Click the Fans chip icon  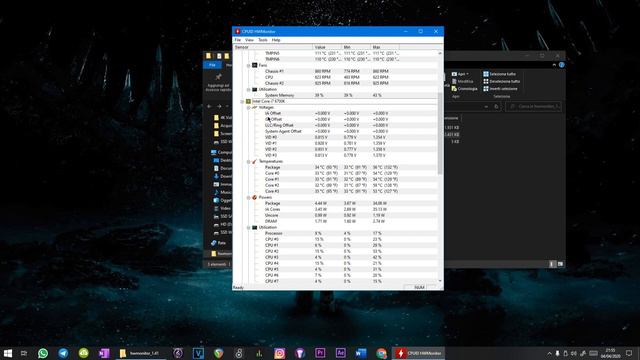click(x=254, y=65)
